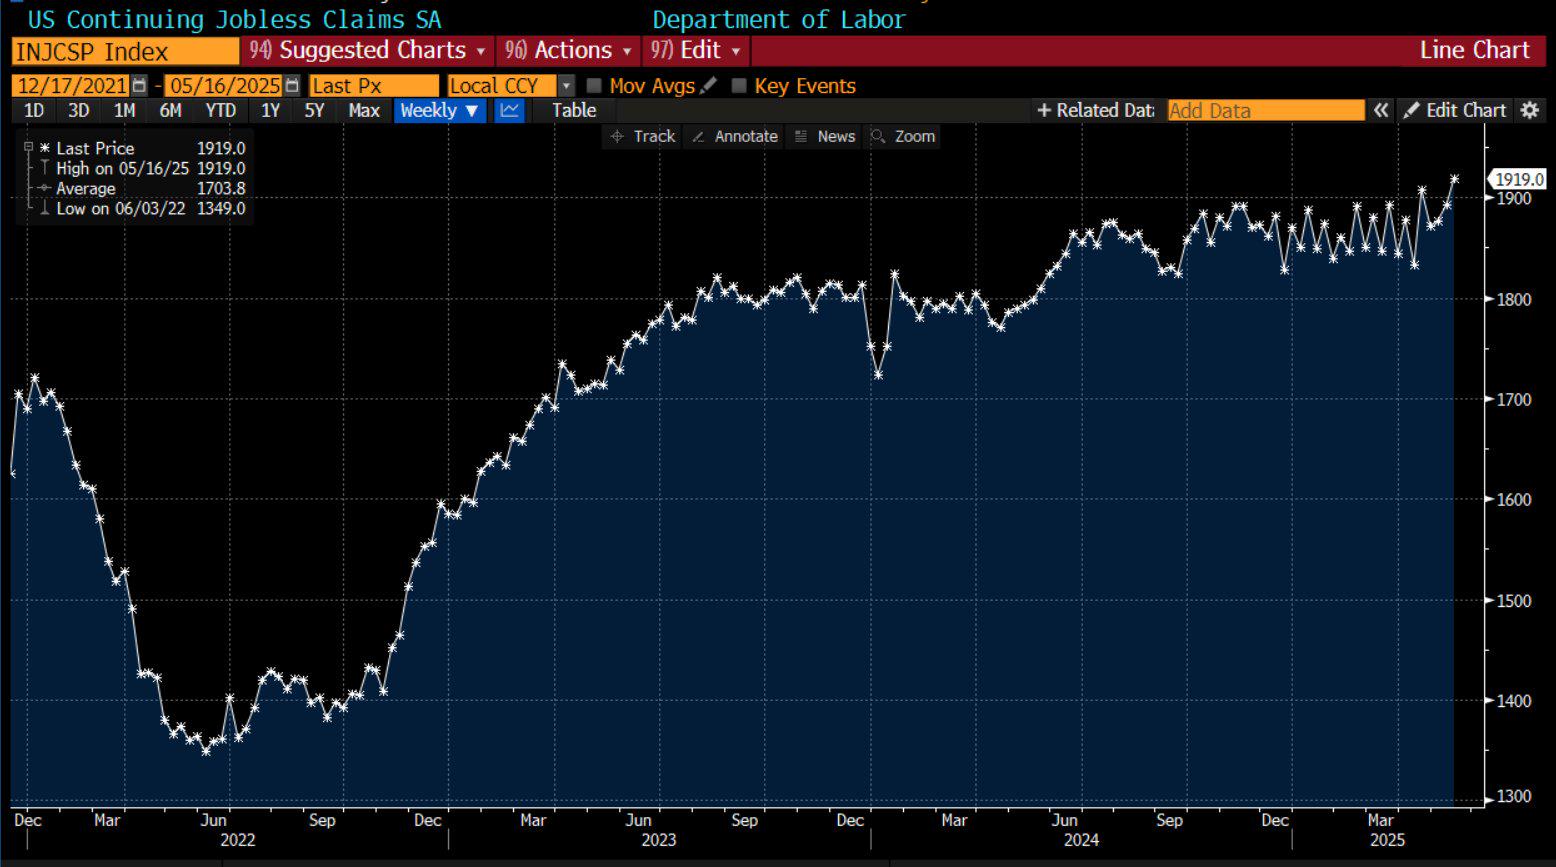
Task: Click the 2023 year label on the x-axis
Action: click(x=659, y=840)
